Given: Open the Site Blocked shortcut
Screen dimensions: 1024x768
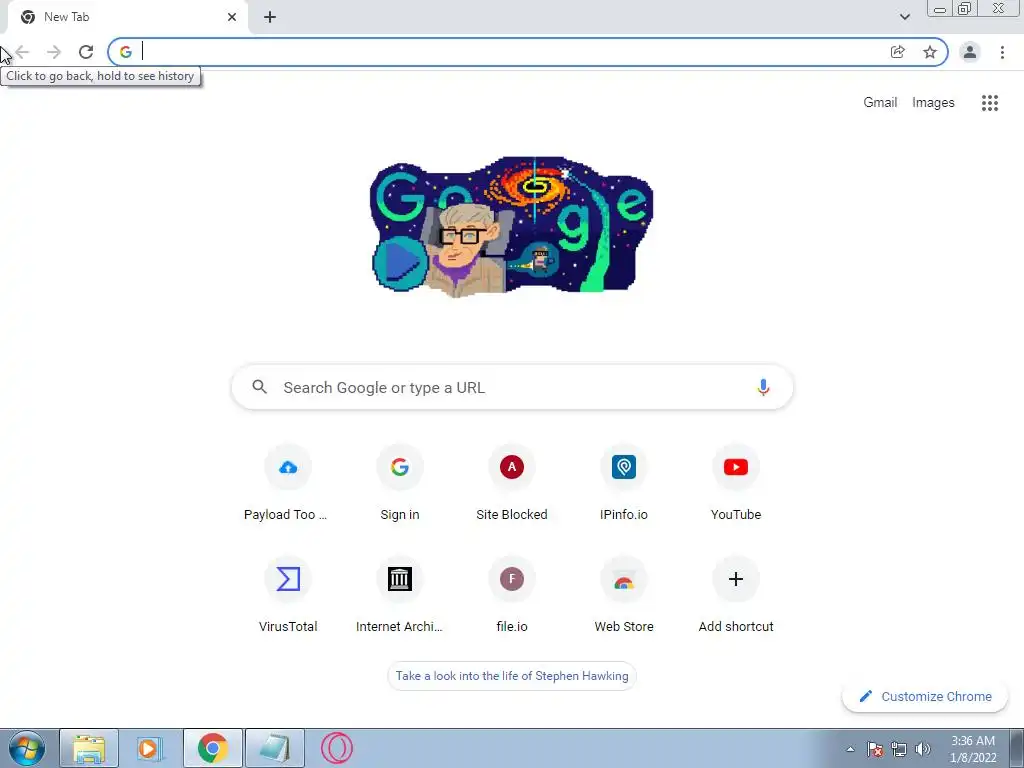Looking at the screenshot, I should tap(512, 485).
